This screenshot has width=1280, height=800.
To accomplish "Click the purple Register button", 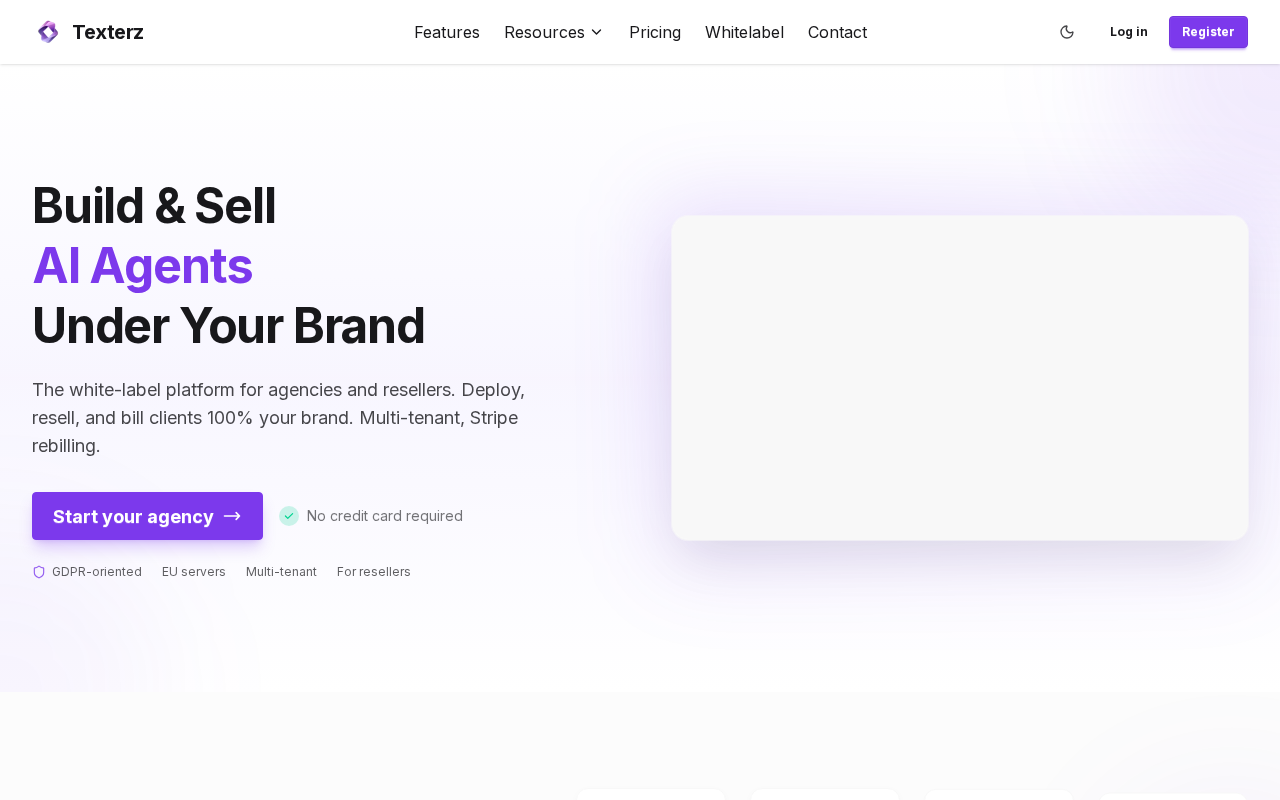I will (1208, 32).
